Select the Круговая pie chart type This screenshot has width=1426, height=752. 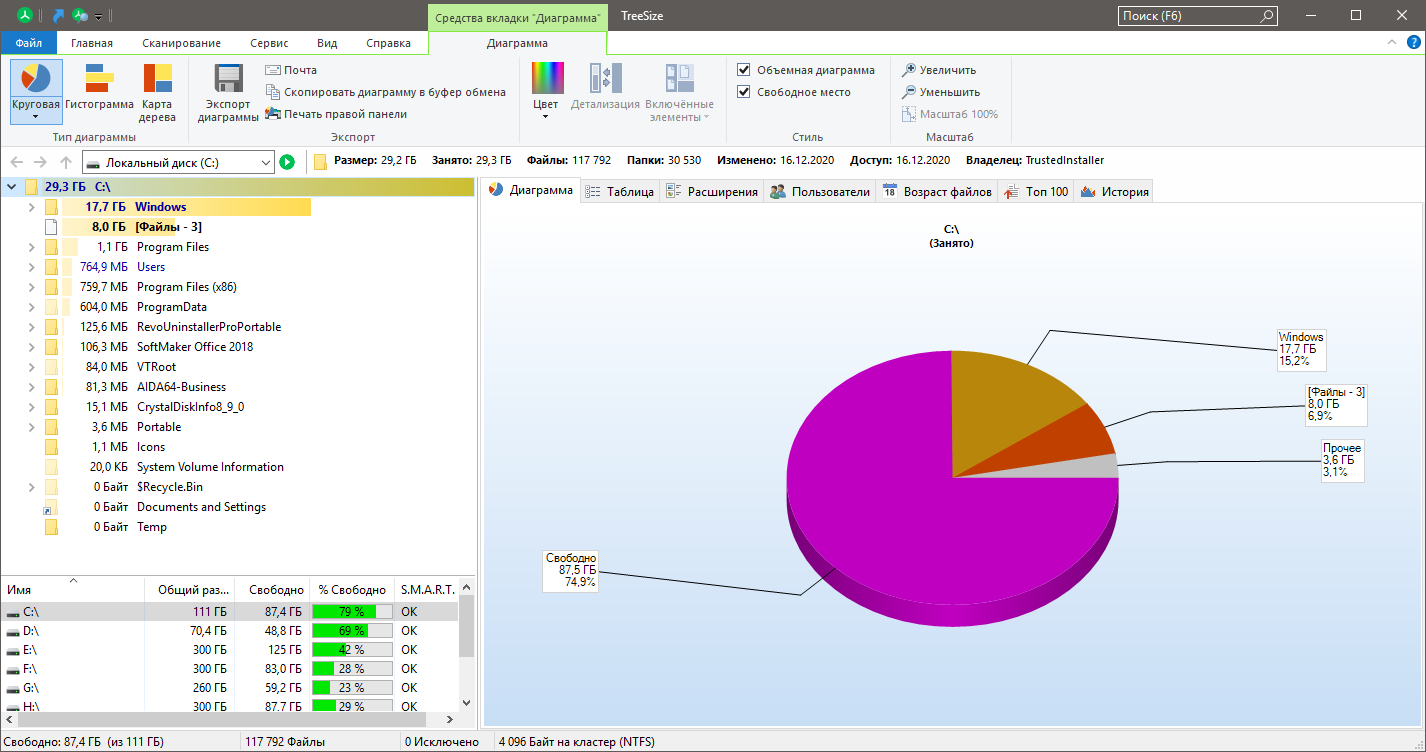pyautogui.click(x=36, y=80)
